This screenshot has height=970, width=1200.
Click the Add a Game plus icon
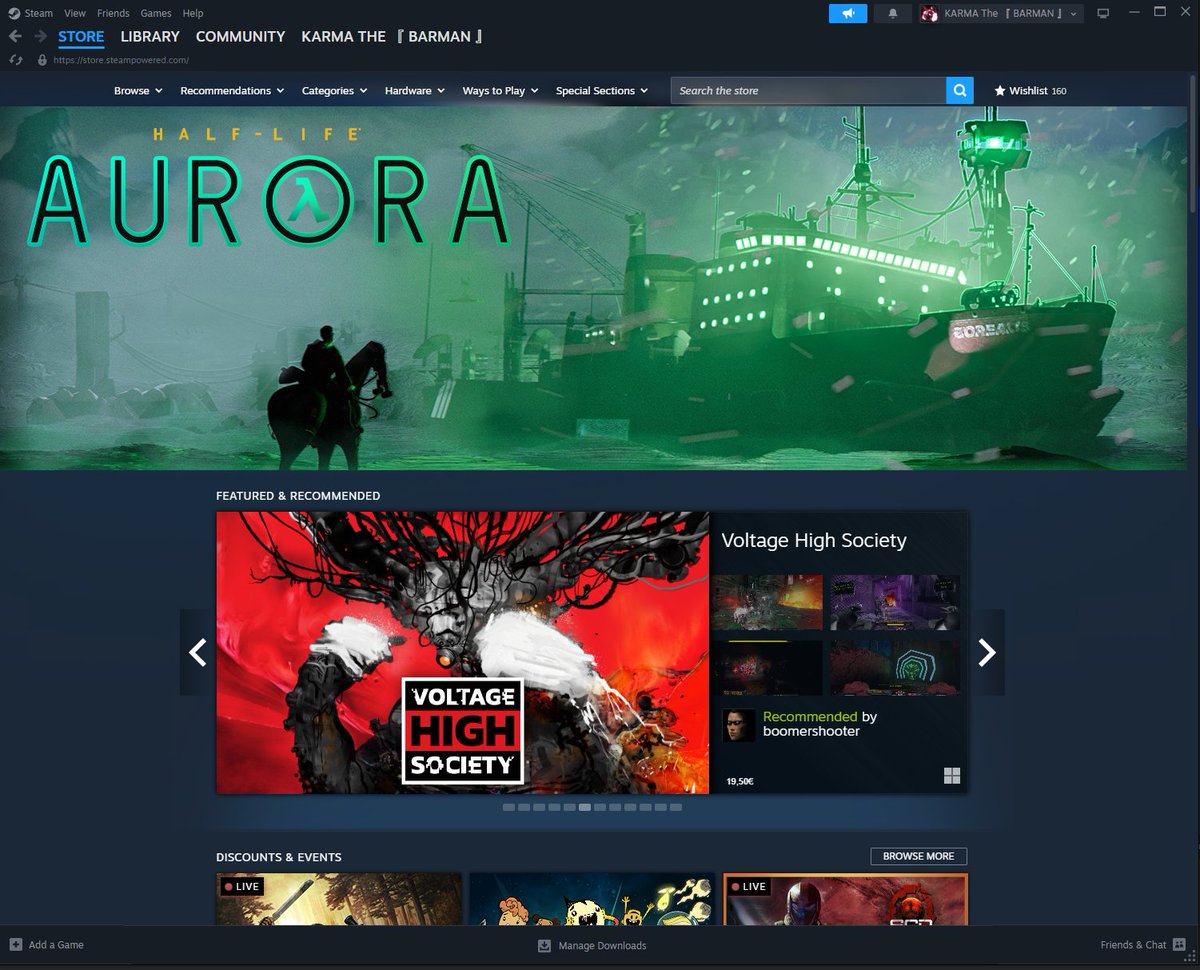(15, 944)
